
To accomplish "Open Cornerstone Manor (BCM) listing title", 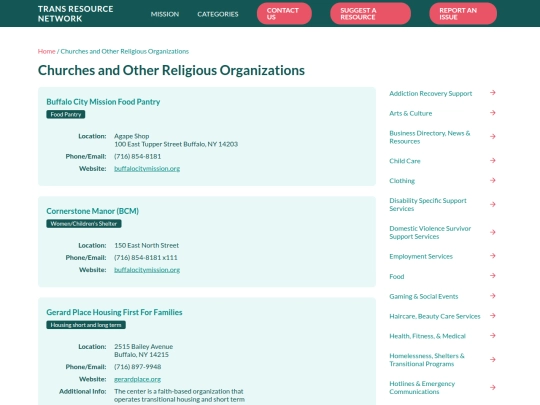I will click(92, 211).
